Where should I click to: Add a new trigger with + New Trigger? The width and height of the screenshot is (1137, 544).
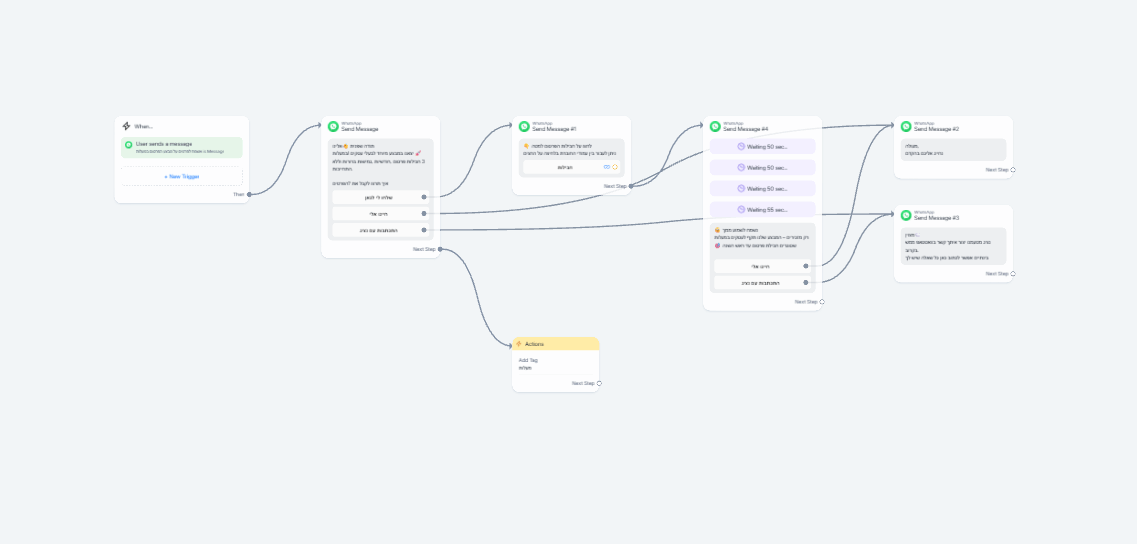coord(181,176)
